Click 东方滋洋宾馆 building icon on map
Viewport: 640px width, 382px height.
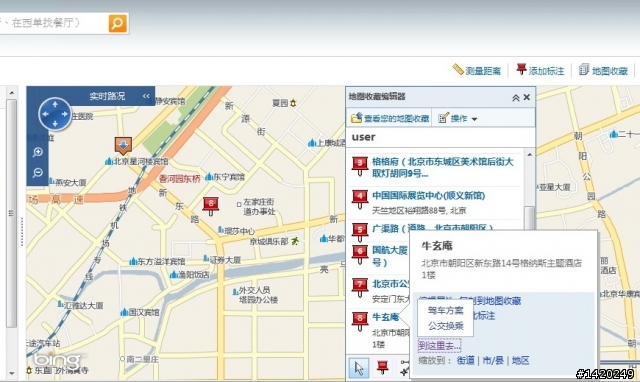(x=133, y=261)
